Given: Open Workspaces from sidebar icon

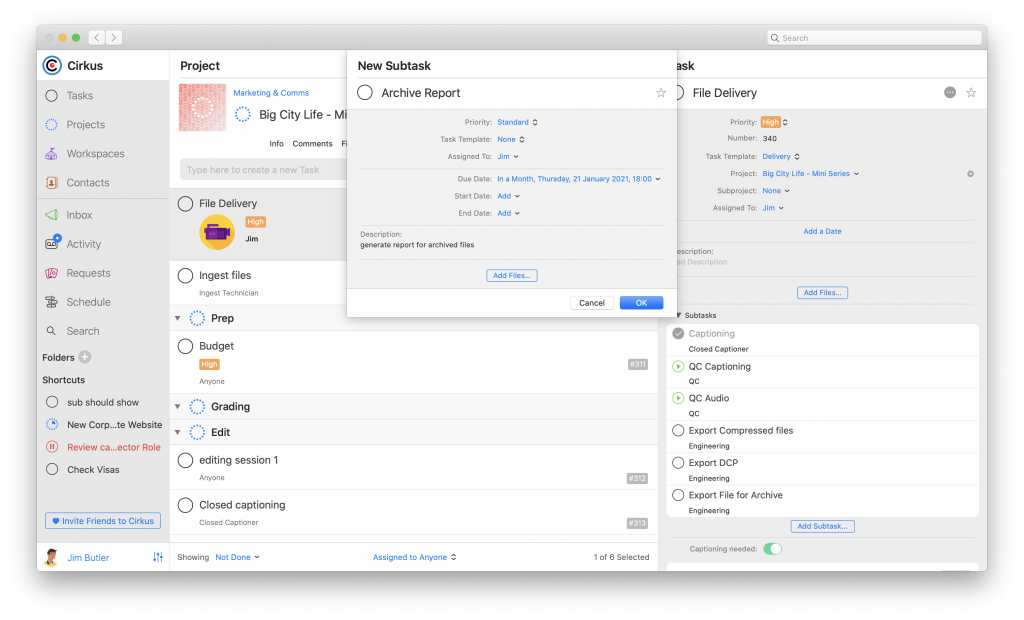Looking at the screenshot, I should click(x=51, y=154).
